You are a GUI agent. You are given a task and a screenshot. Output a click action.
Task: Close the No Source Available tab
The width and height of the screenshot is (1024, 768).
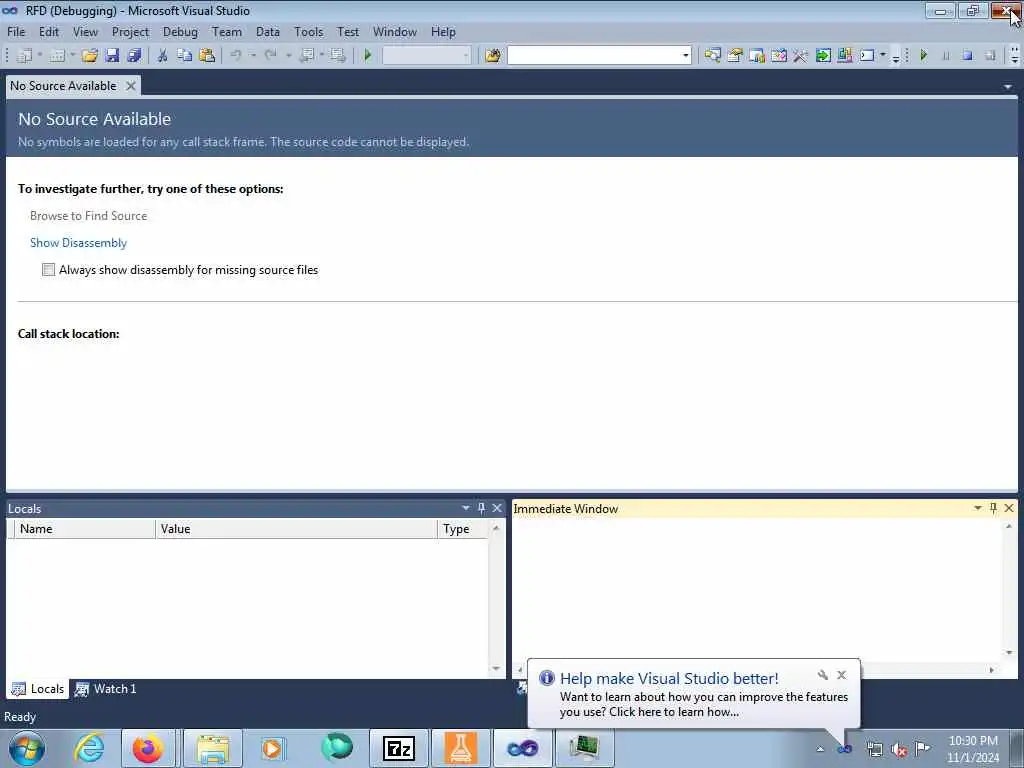(131, 86)
